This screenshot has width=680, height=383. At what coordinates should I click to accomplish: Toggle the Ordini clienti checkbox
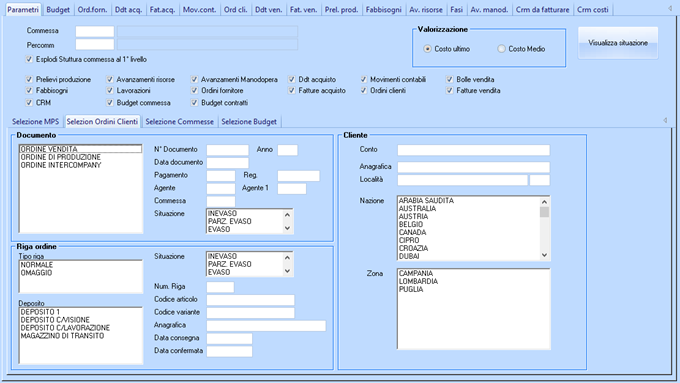click(363, 91)
